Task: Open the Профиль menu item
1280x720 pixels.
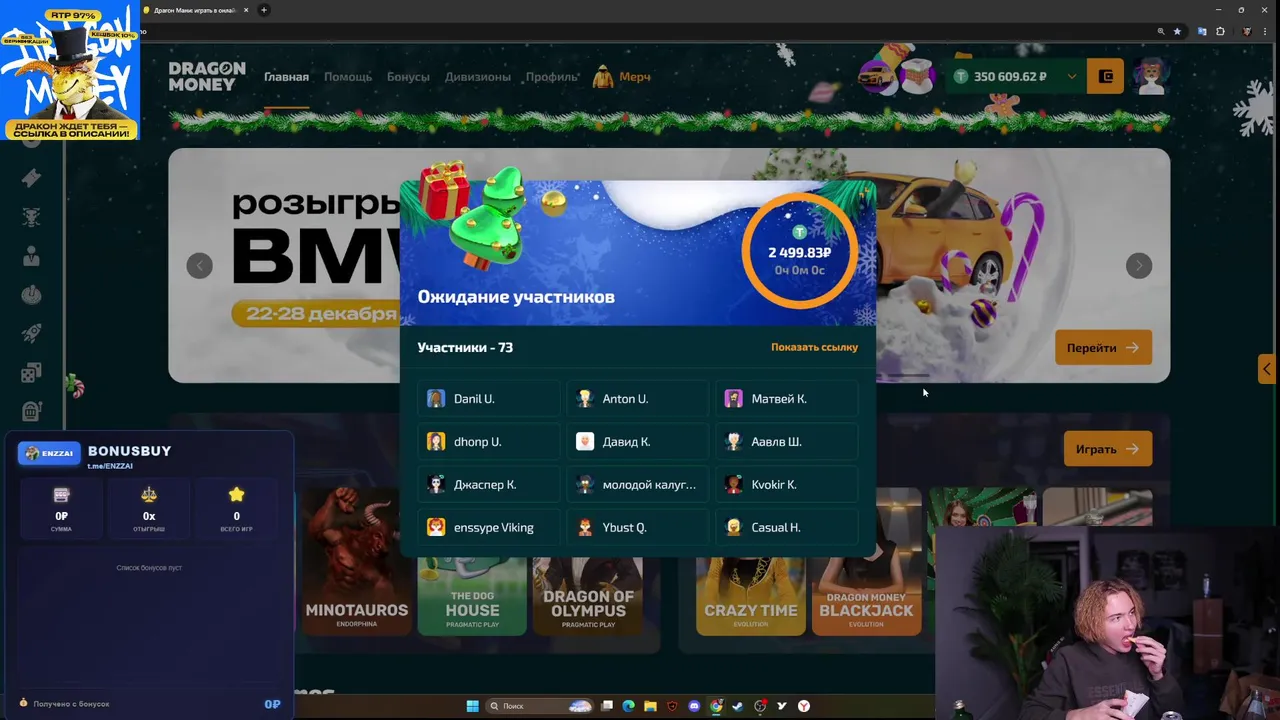Action: click(551, 77)
